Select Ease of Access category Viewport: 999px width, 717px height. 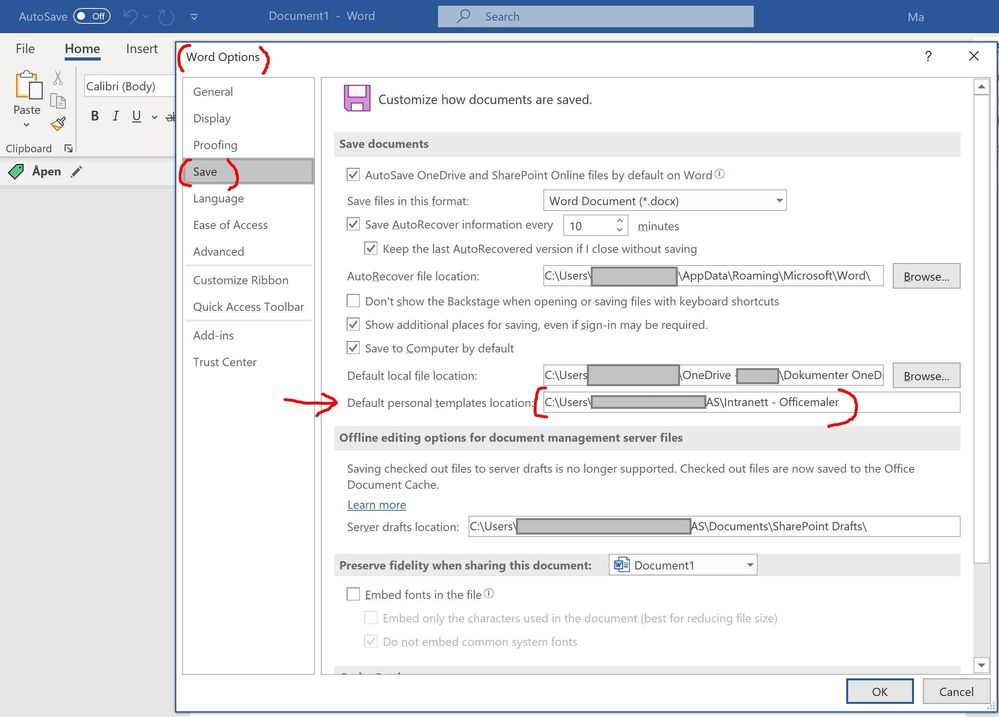click(248, 225)
